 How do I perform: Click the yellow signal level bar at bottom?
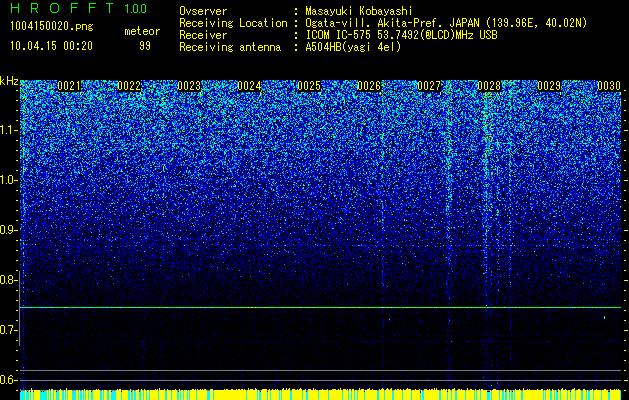tap(320, 394)
